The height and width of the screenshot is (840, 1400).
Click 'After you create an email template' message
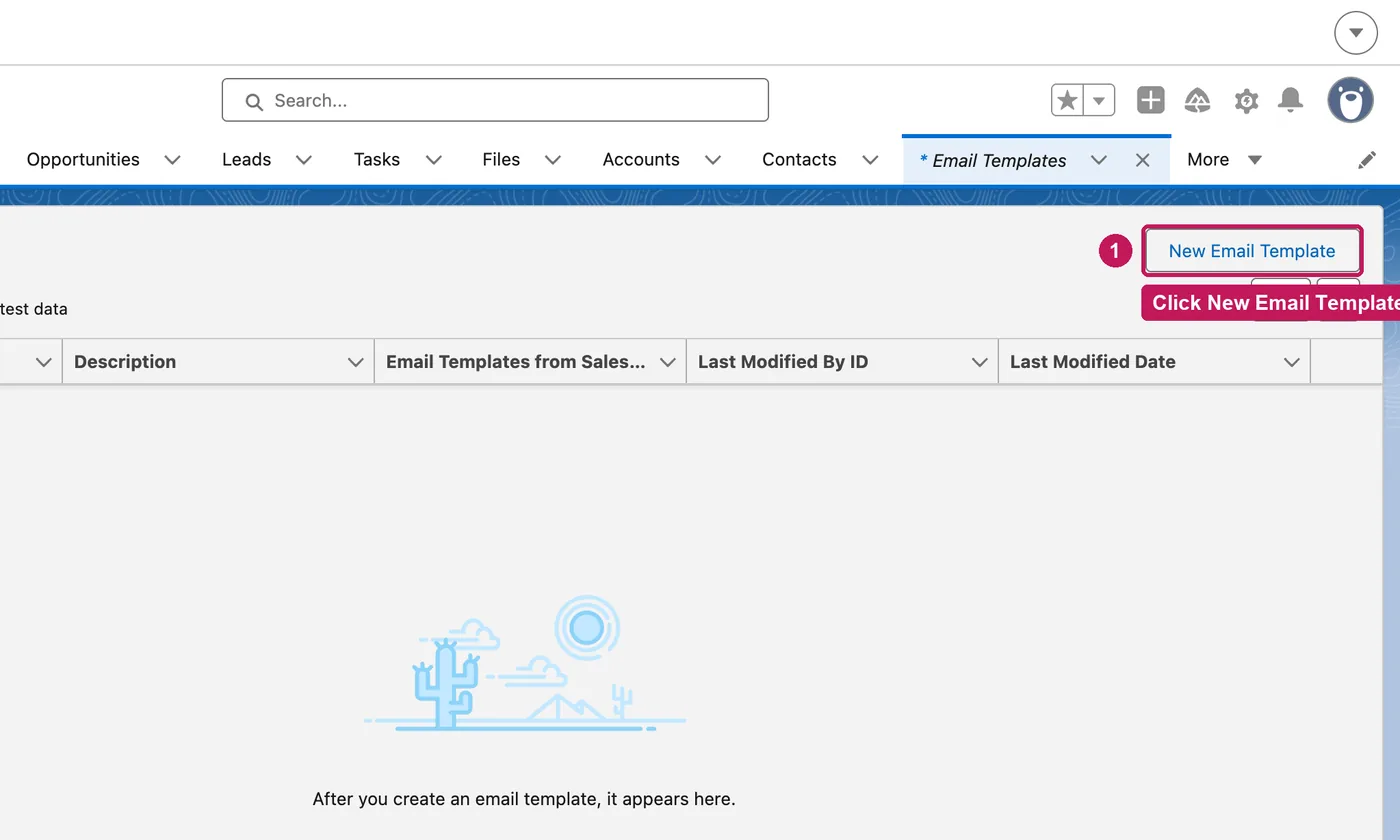coord(524,799)
